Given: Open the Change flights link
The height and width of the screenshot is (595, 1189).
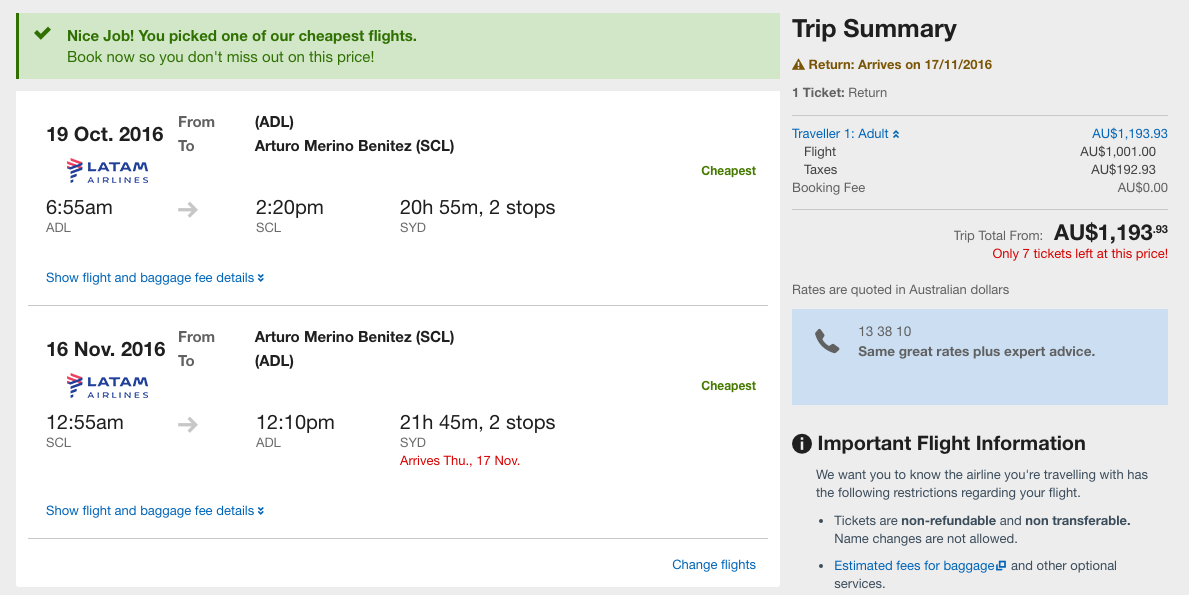Looking at the screenshot, I should pos(714,565).
